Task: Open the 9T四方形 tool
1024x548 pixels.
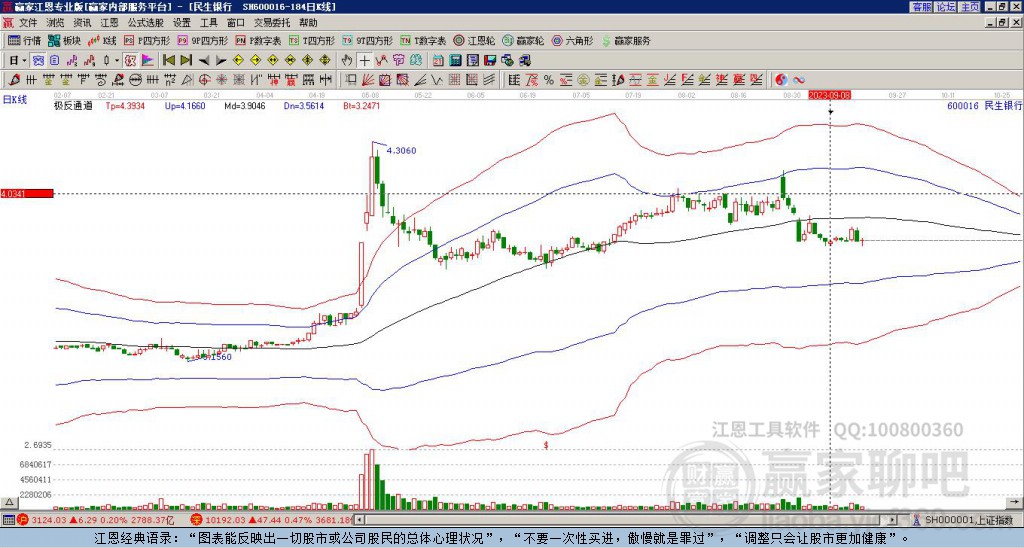Action: tap(368, 40)
